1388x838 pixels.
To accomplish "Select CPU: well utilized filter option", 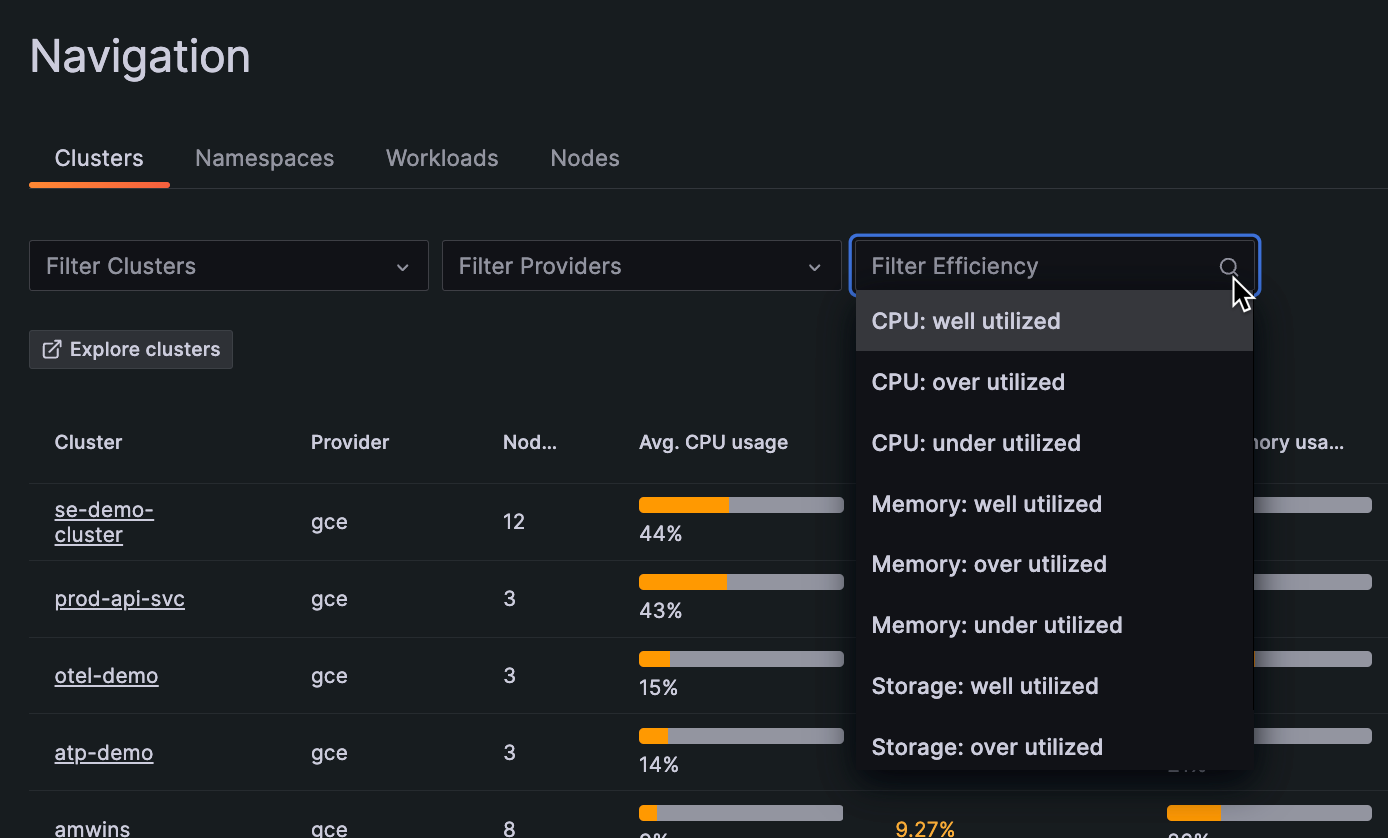I will (x=965, y=321).
